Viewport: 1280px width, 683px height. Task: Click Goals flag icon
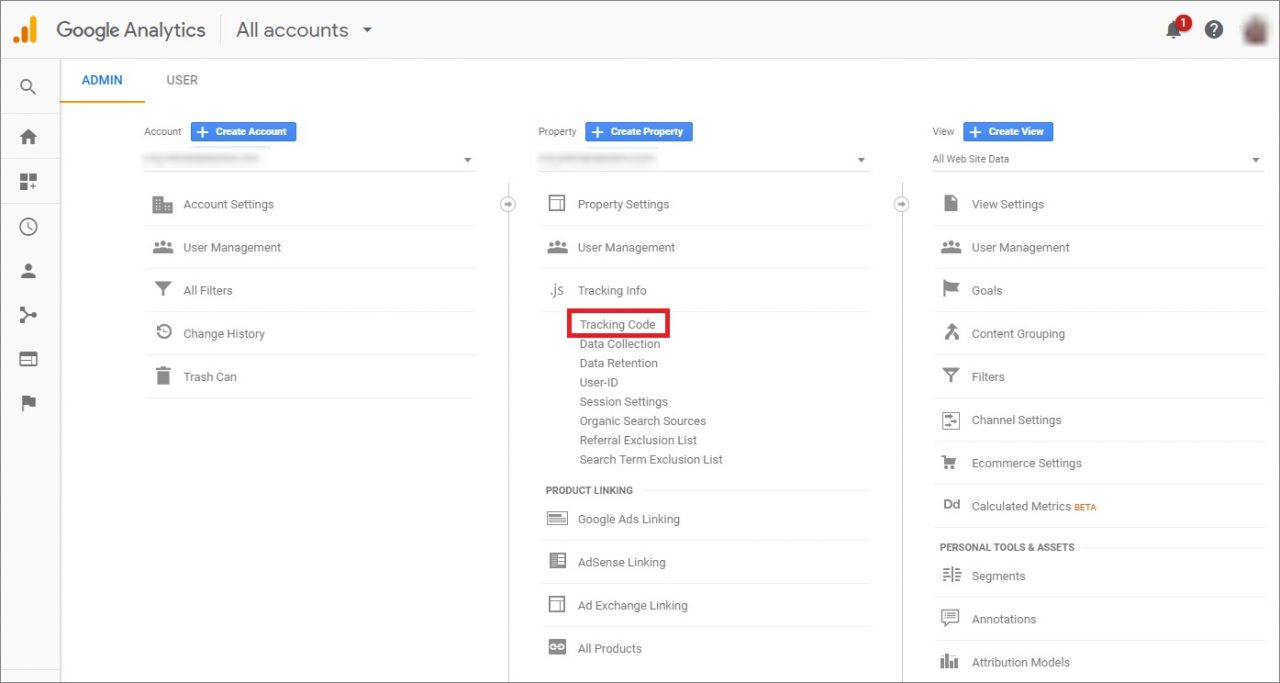click(951, 289)
